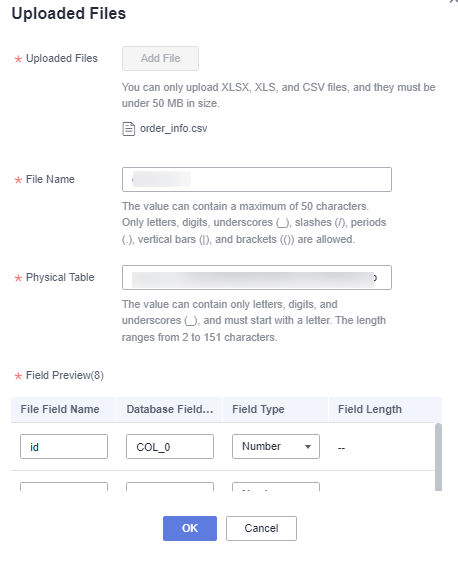This screenshot has height=563, width=458.
Task: Click the second row database field box
Action: point(170,487)
